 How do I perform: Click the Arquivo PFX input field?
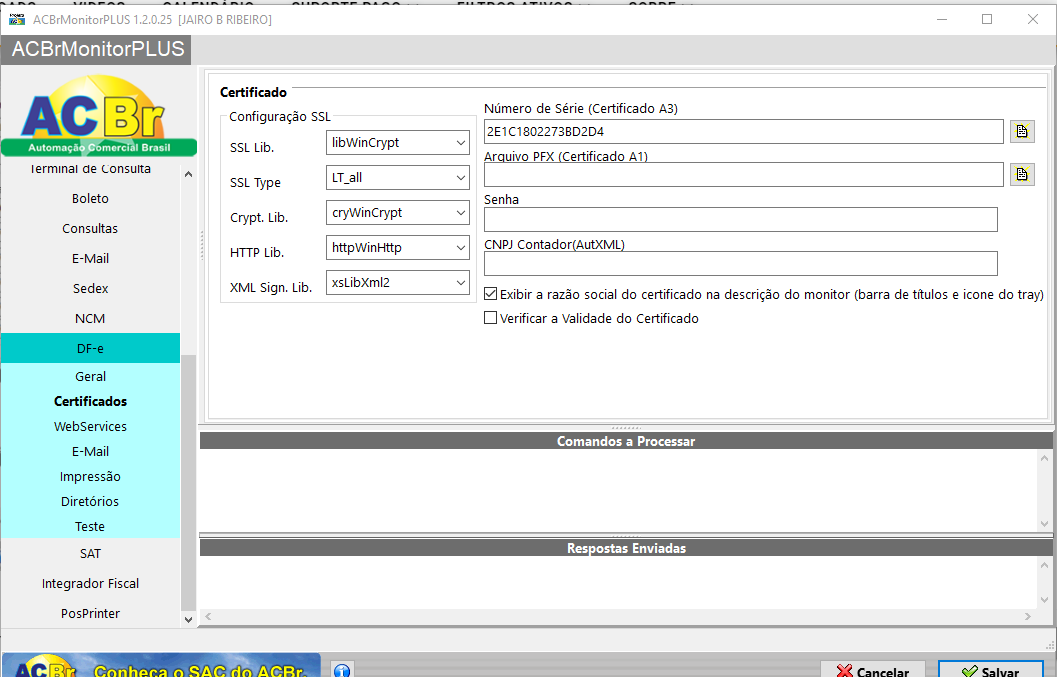pos(744,175)
